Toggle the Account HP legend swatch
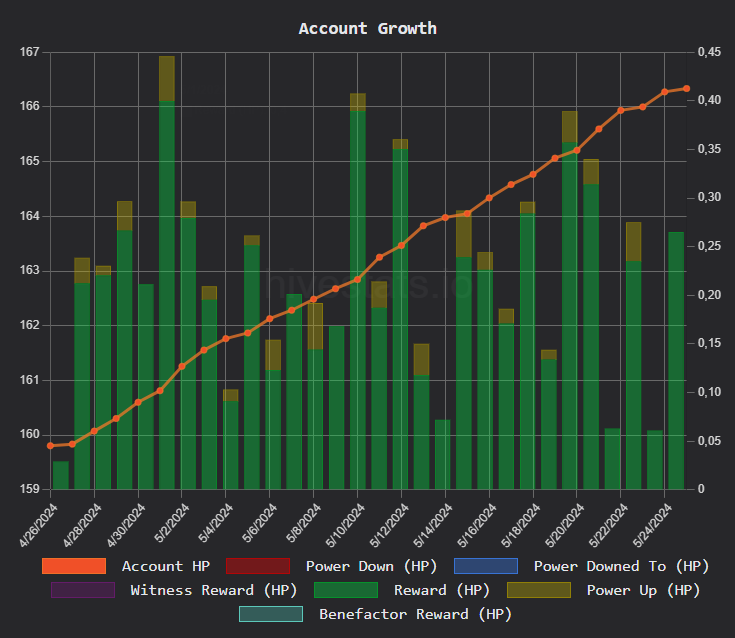Screen dimensions: 735x638 (x=74, y=566)
